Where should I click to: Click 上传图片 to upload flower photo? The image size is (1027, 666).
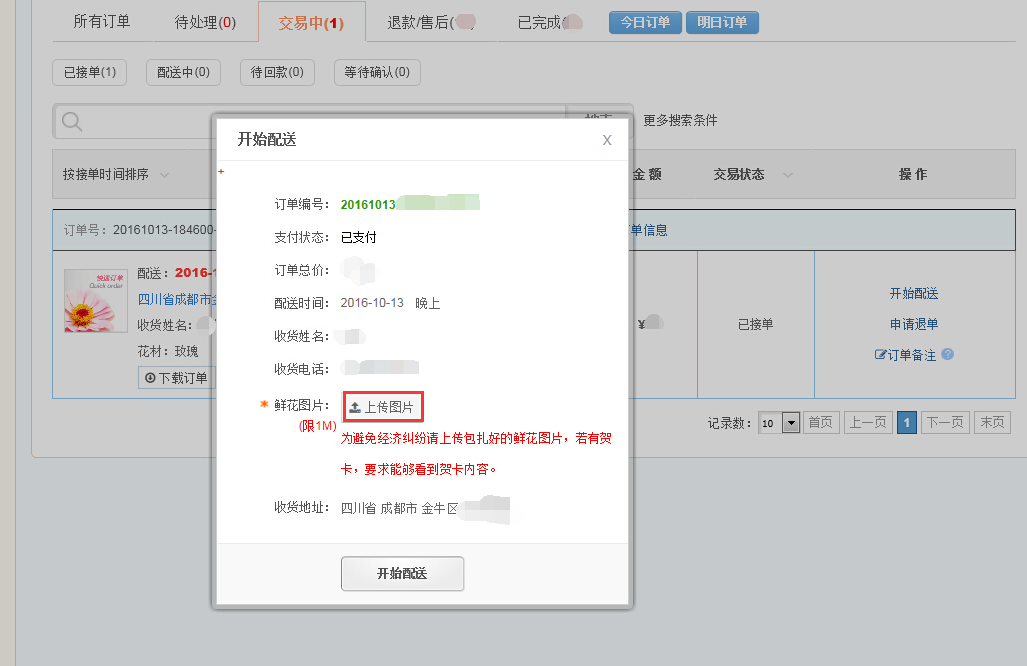(x=383, y=406)
